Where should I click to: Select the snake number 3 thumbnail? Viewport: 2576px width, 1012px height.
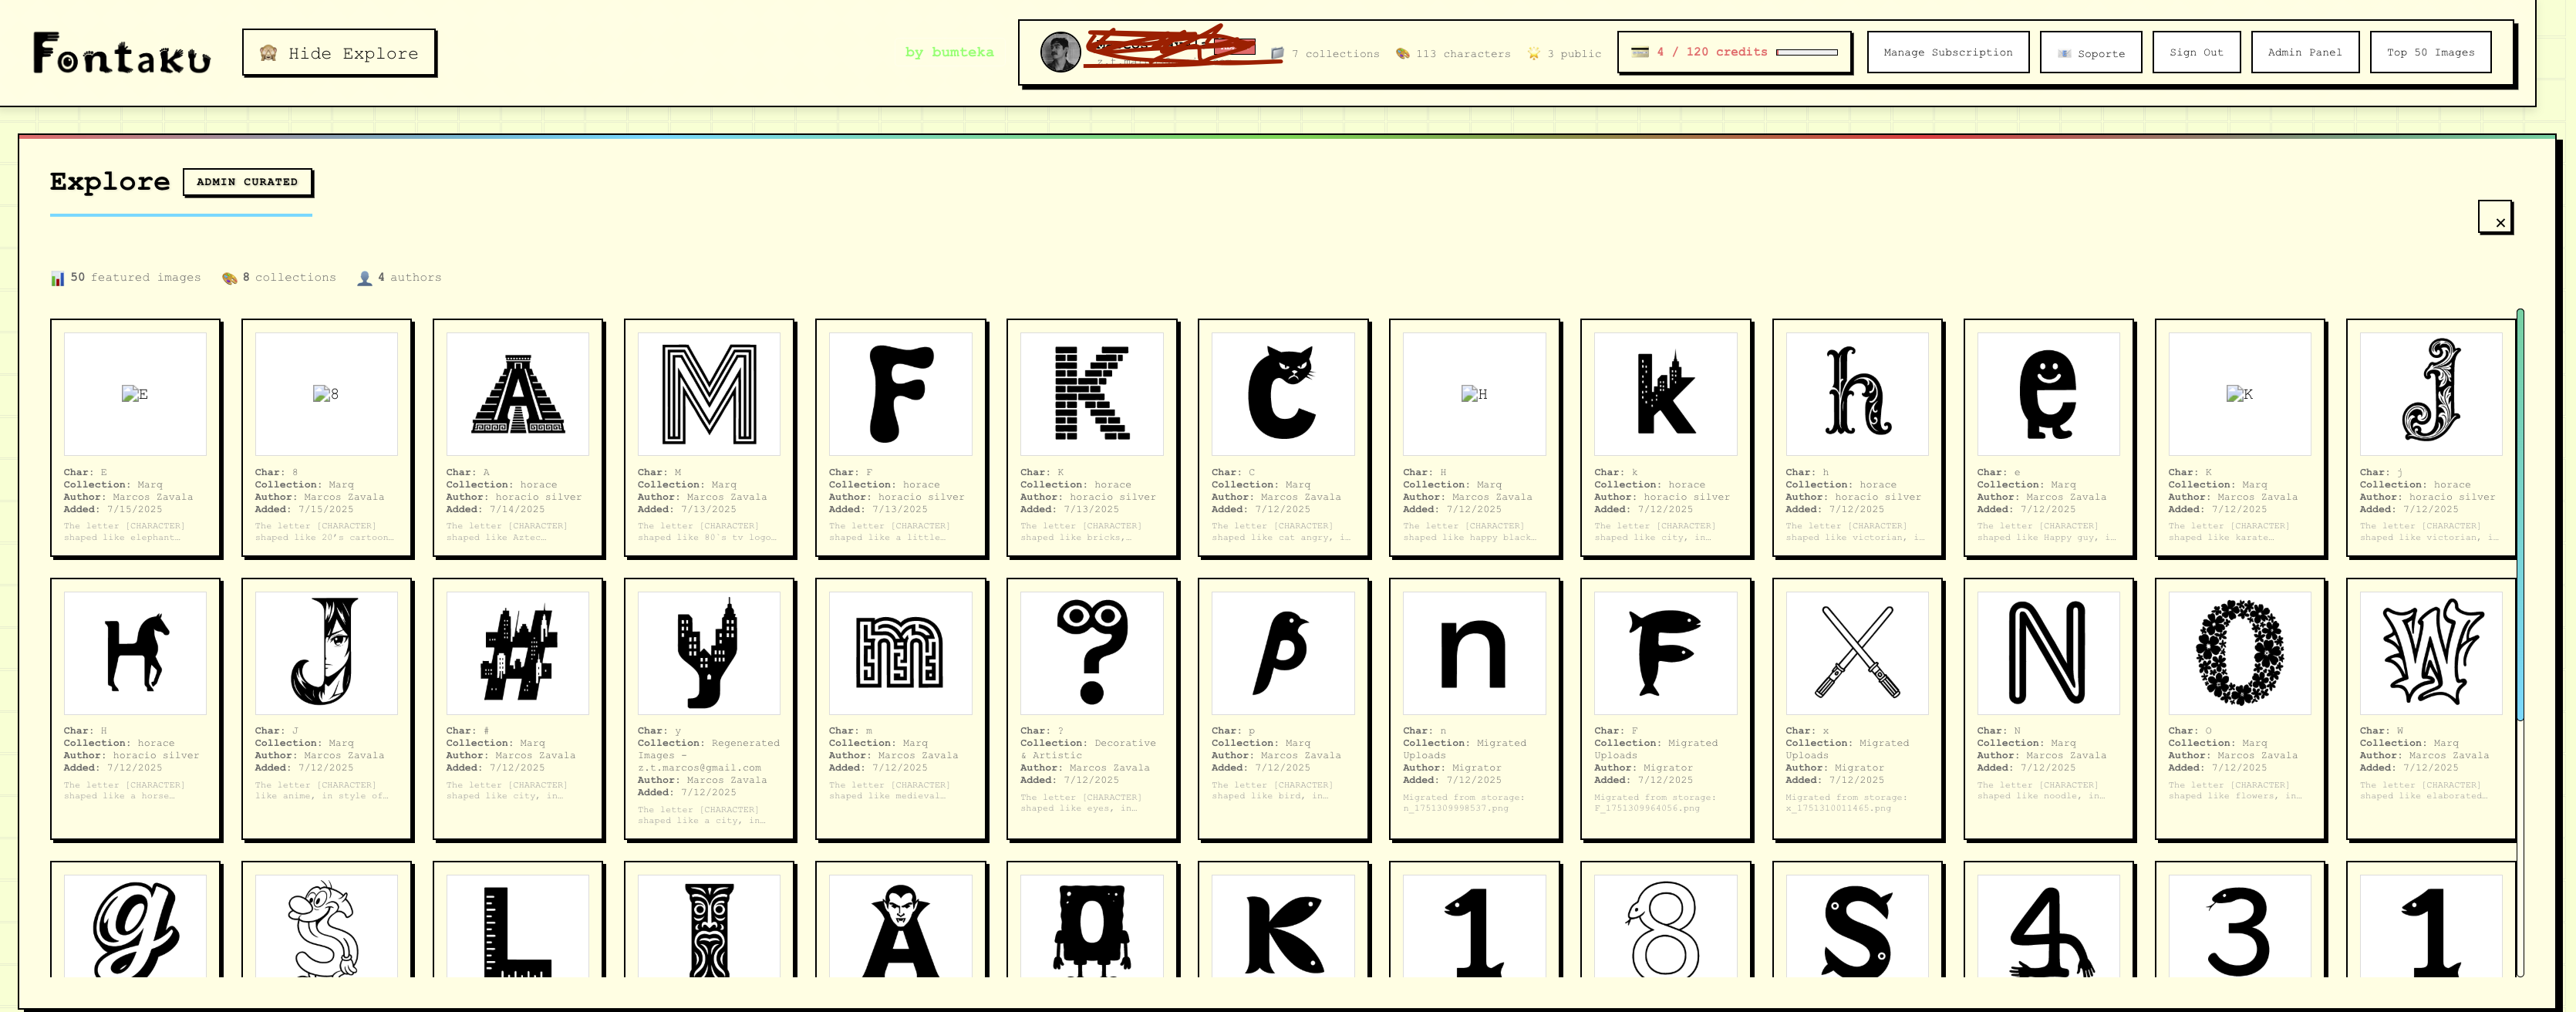pos(2239,927)
